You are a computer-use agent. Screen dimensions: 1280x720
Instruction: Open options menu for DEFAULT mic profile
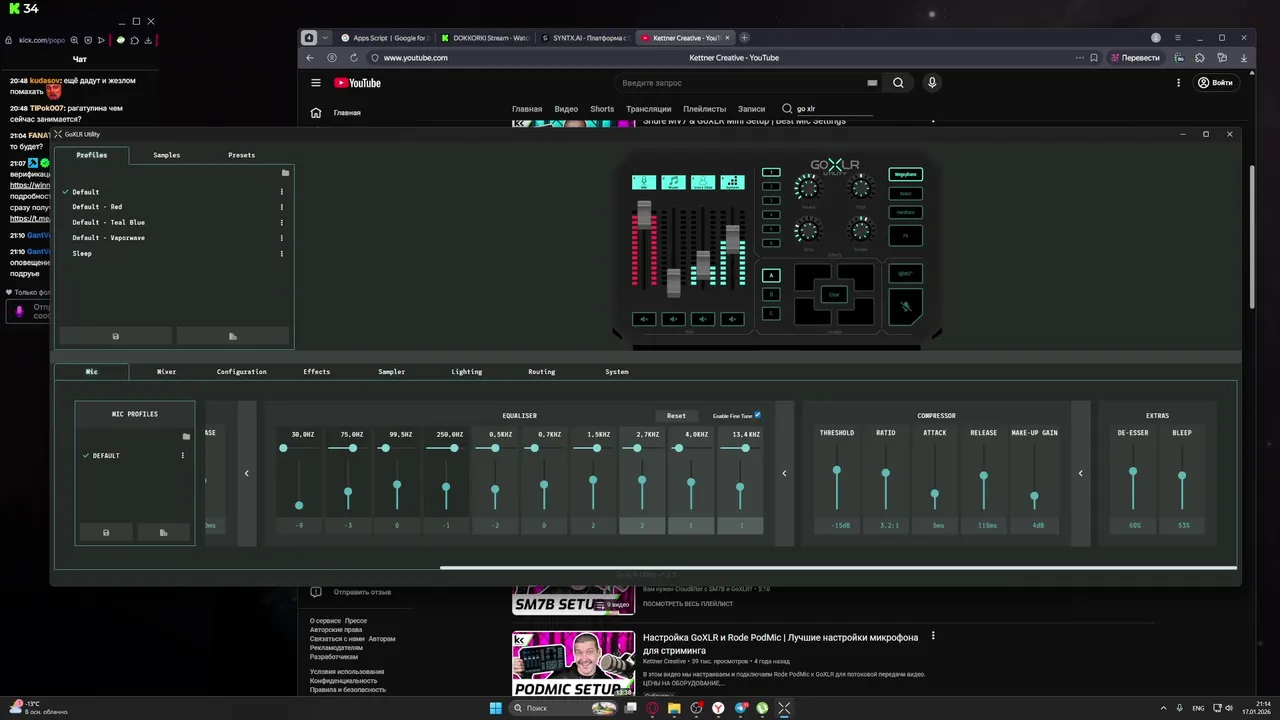click(182, 455)
